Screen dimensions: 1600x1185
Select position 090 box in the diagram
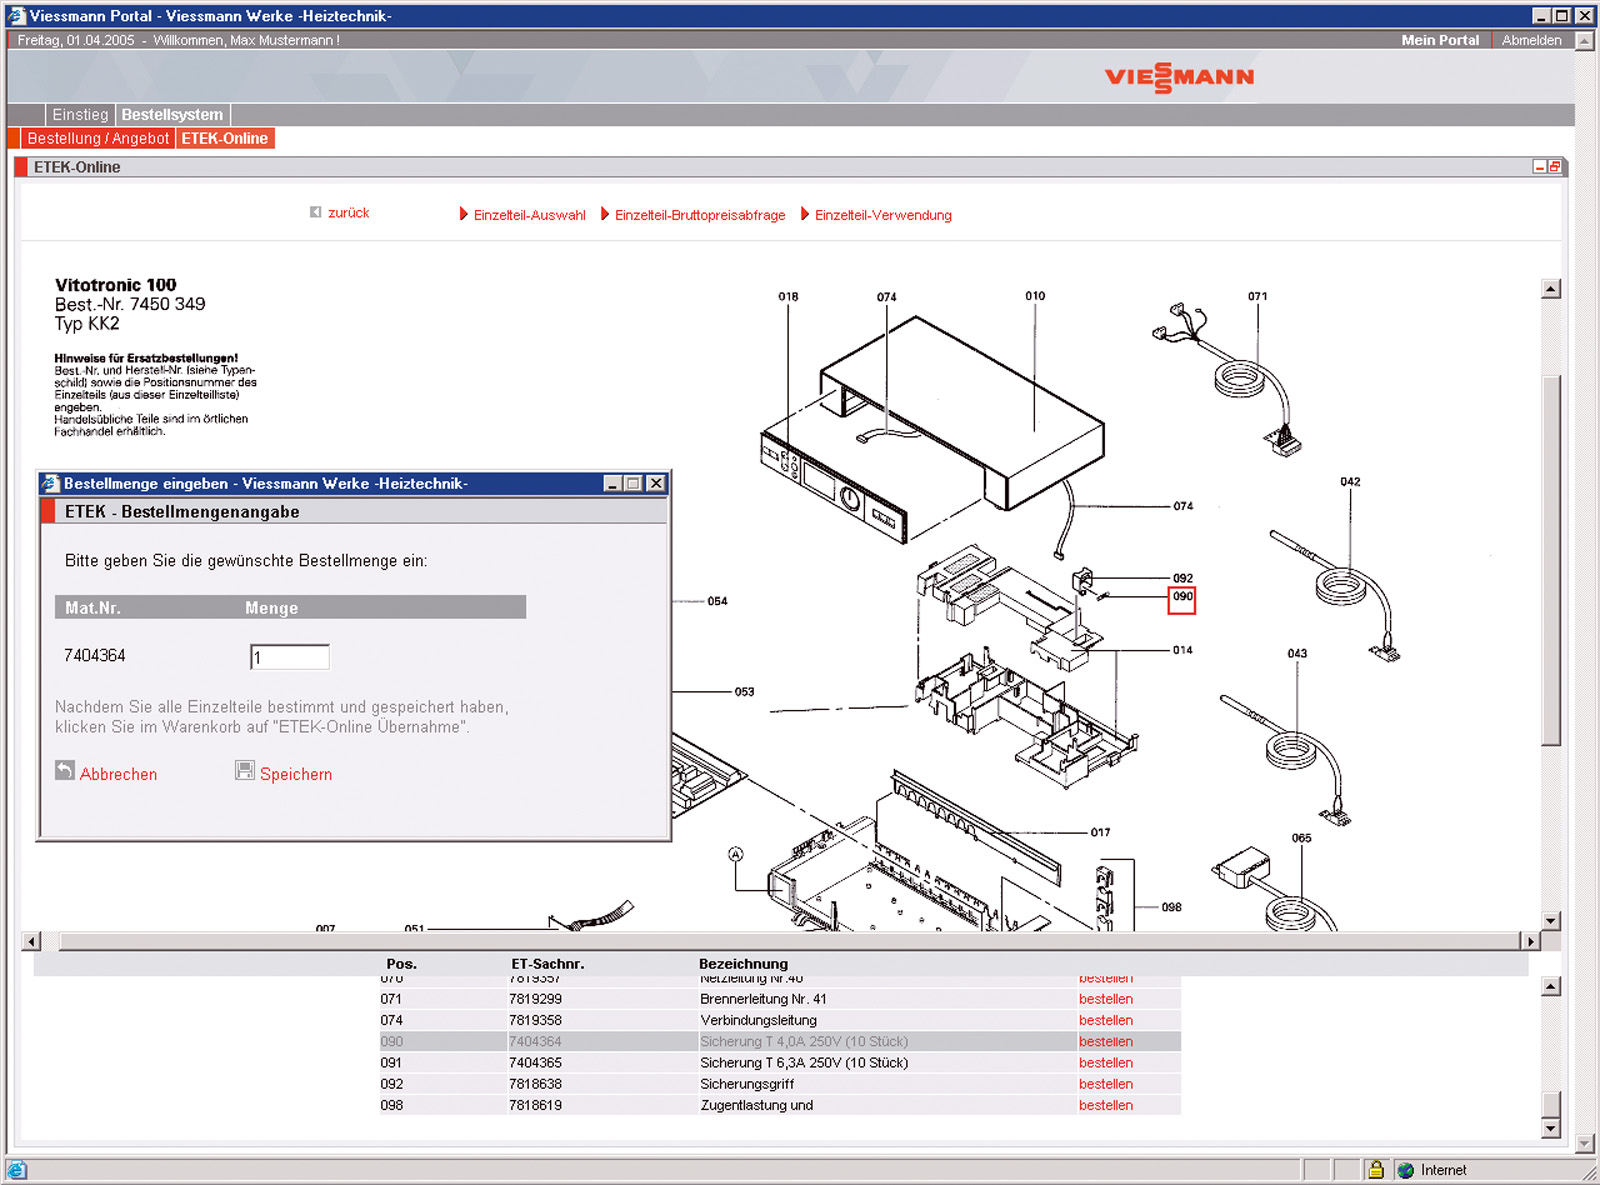click(1182, 600)
